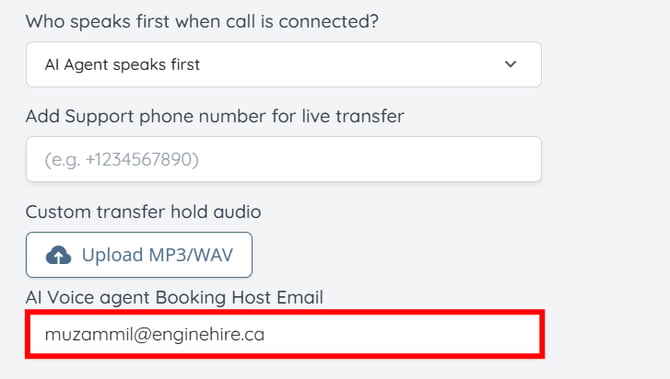Click the "(e.g. +1234567890)" placeholder text
The width and height of the screenshot is (670, 379).
click(122, 160)
